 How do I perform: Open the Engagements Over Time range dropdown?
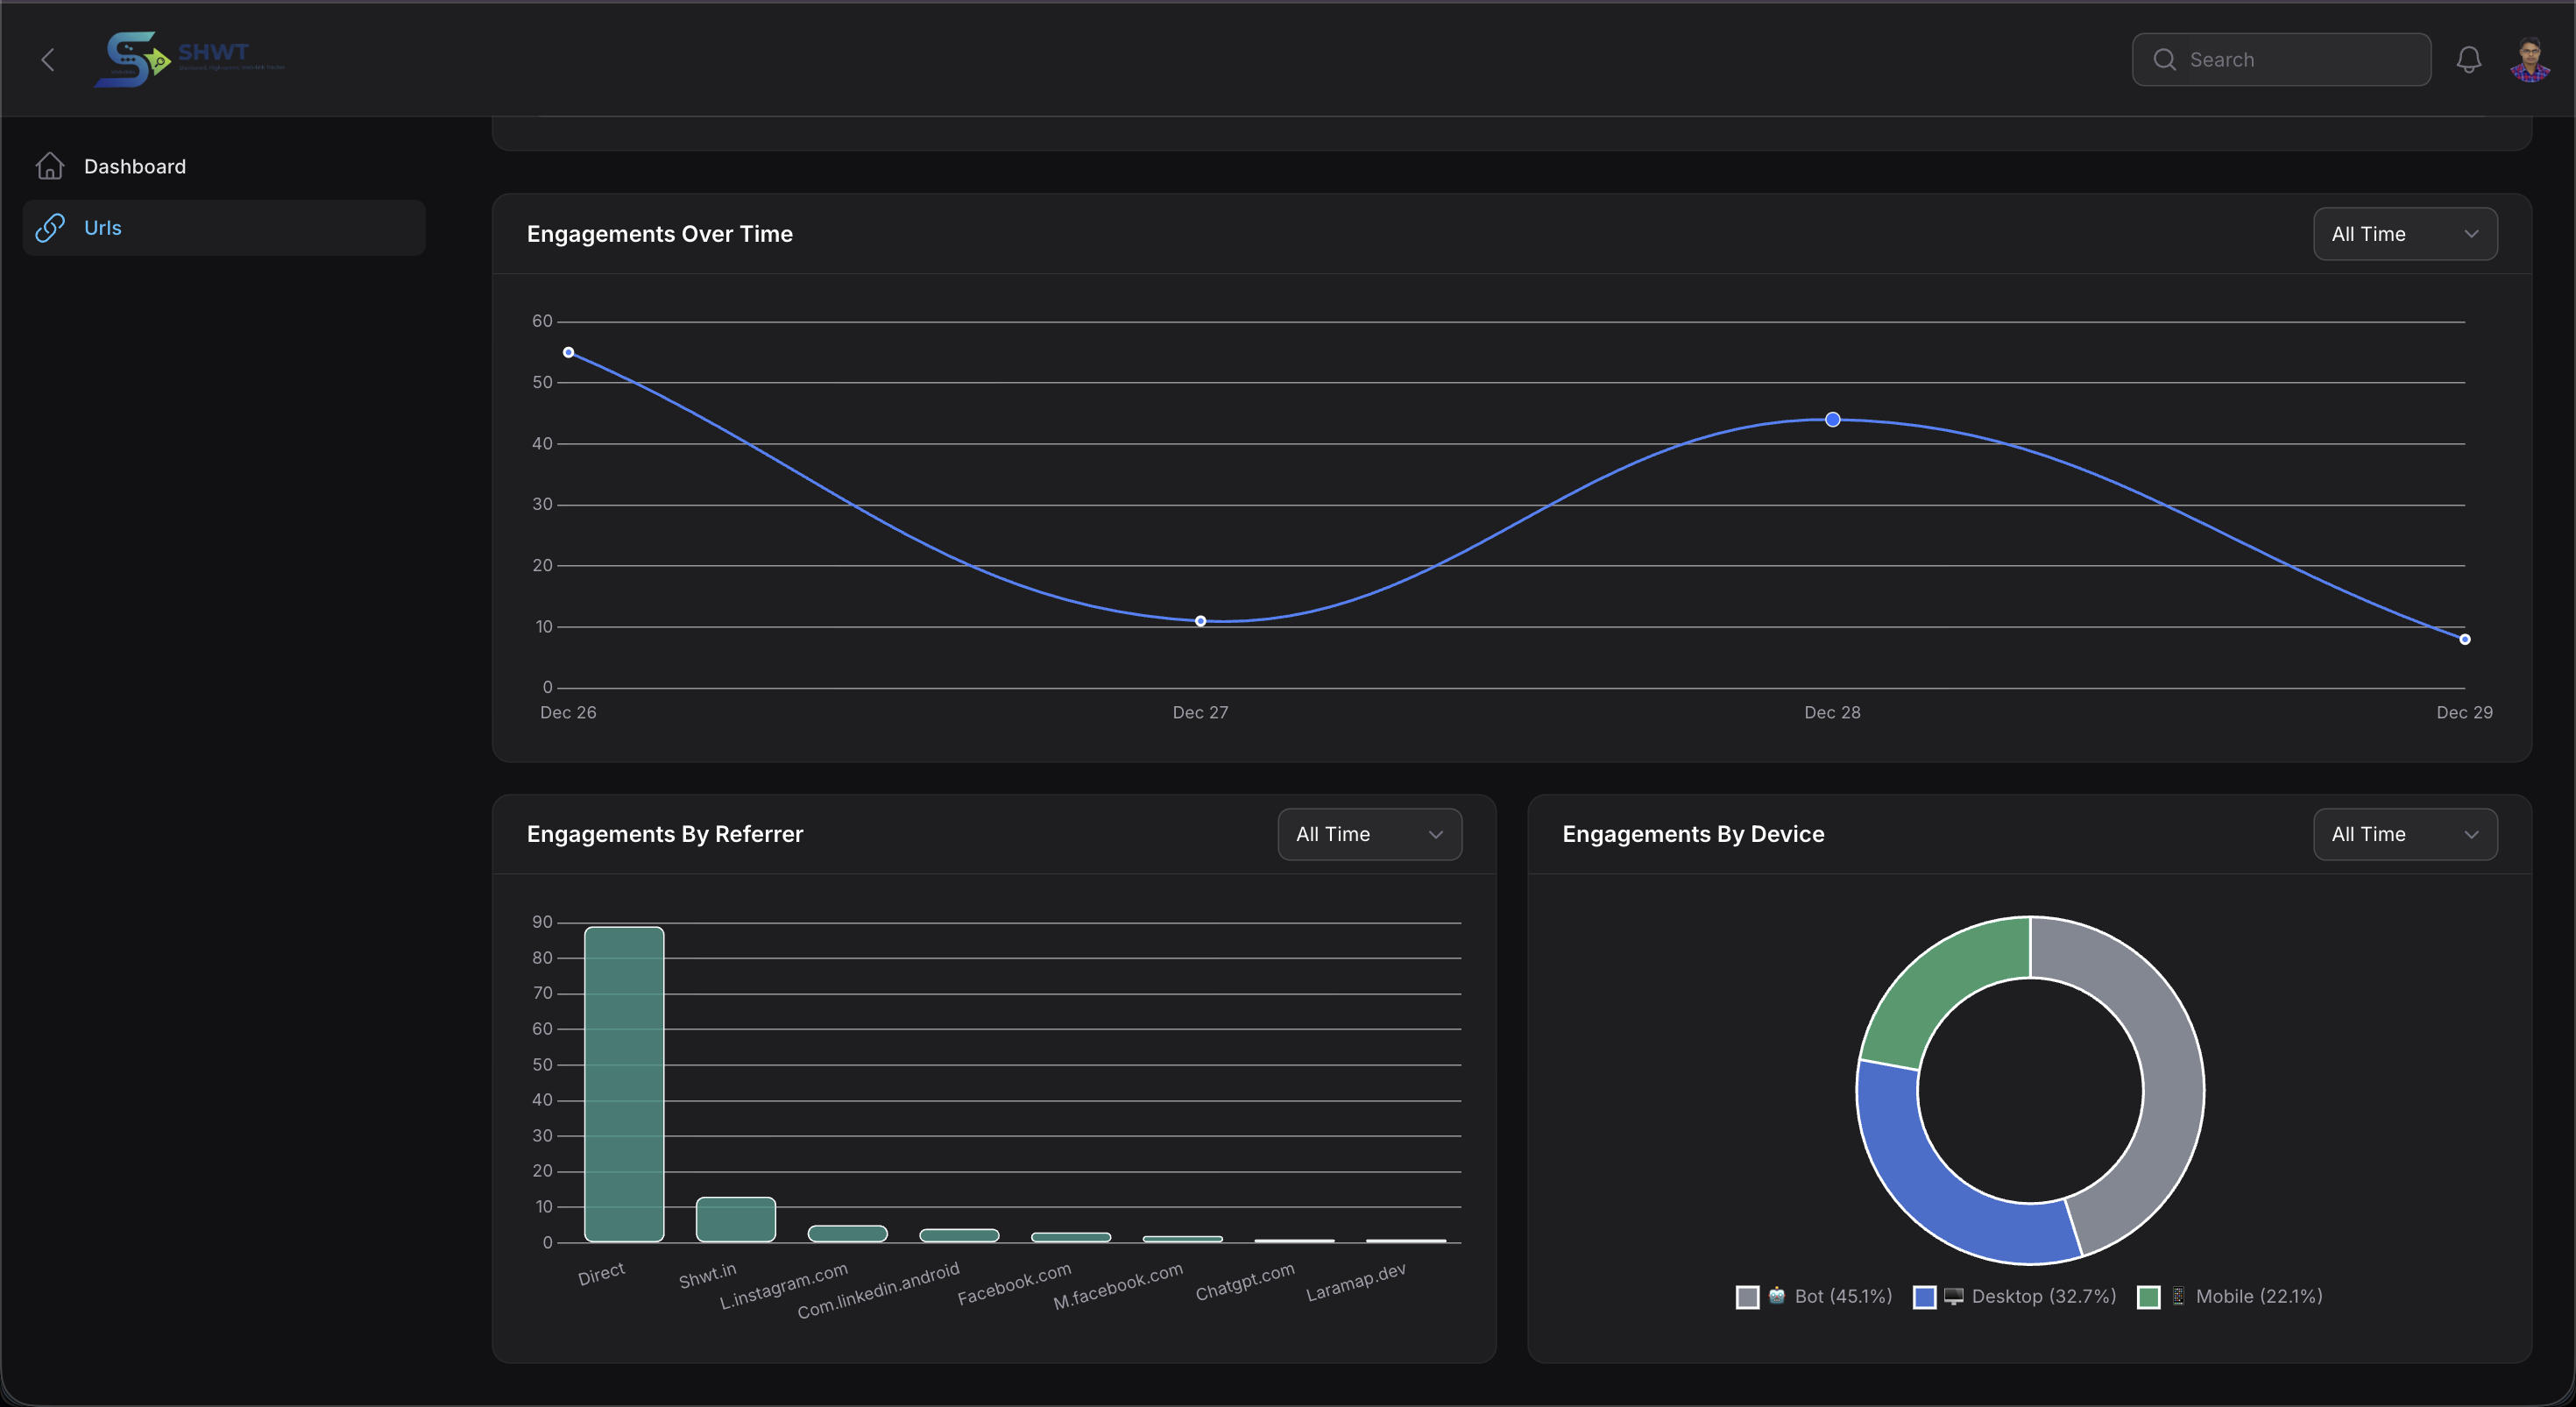tap(2404, 234)
